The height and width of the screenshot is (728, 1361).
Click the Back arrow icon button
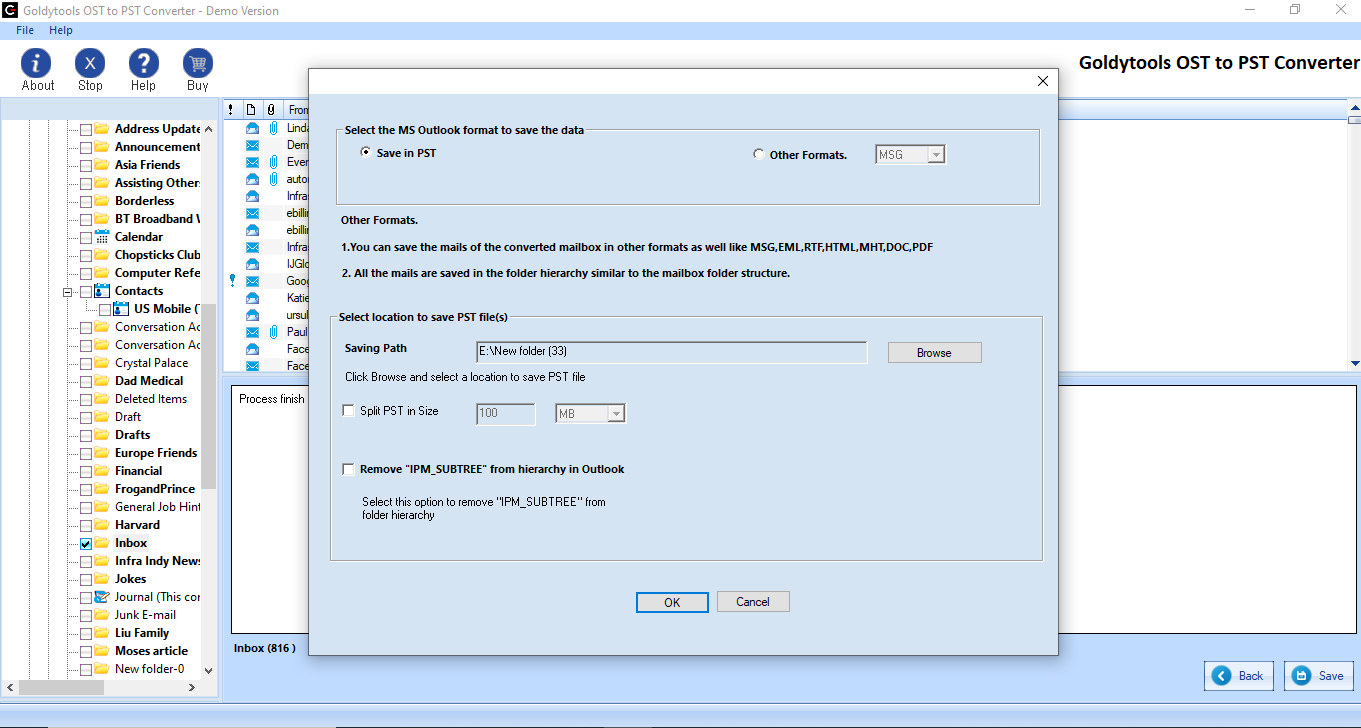point(1221,676)
